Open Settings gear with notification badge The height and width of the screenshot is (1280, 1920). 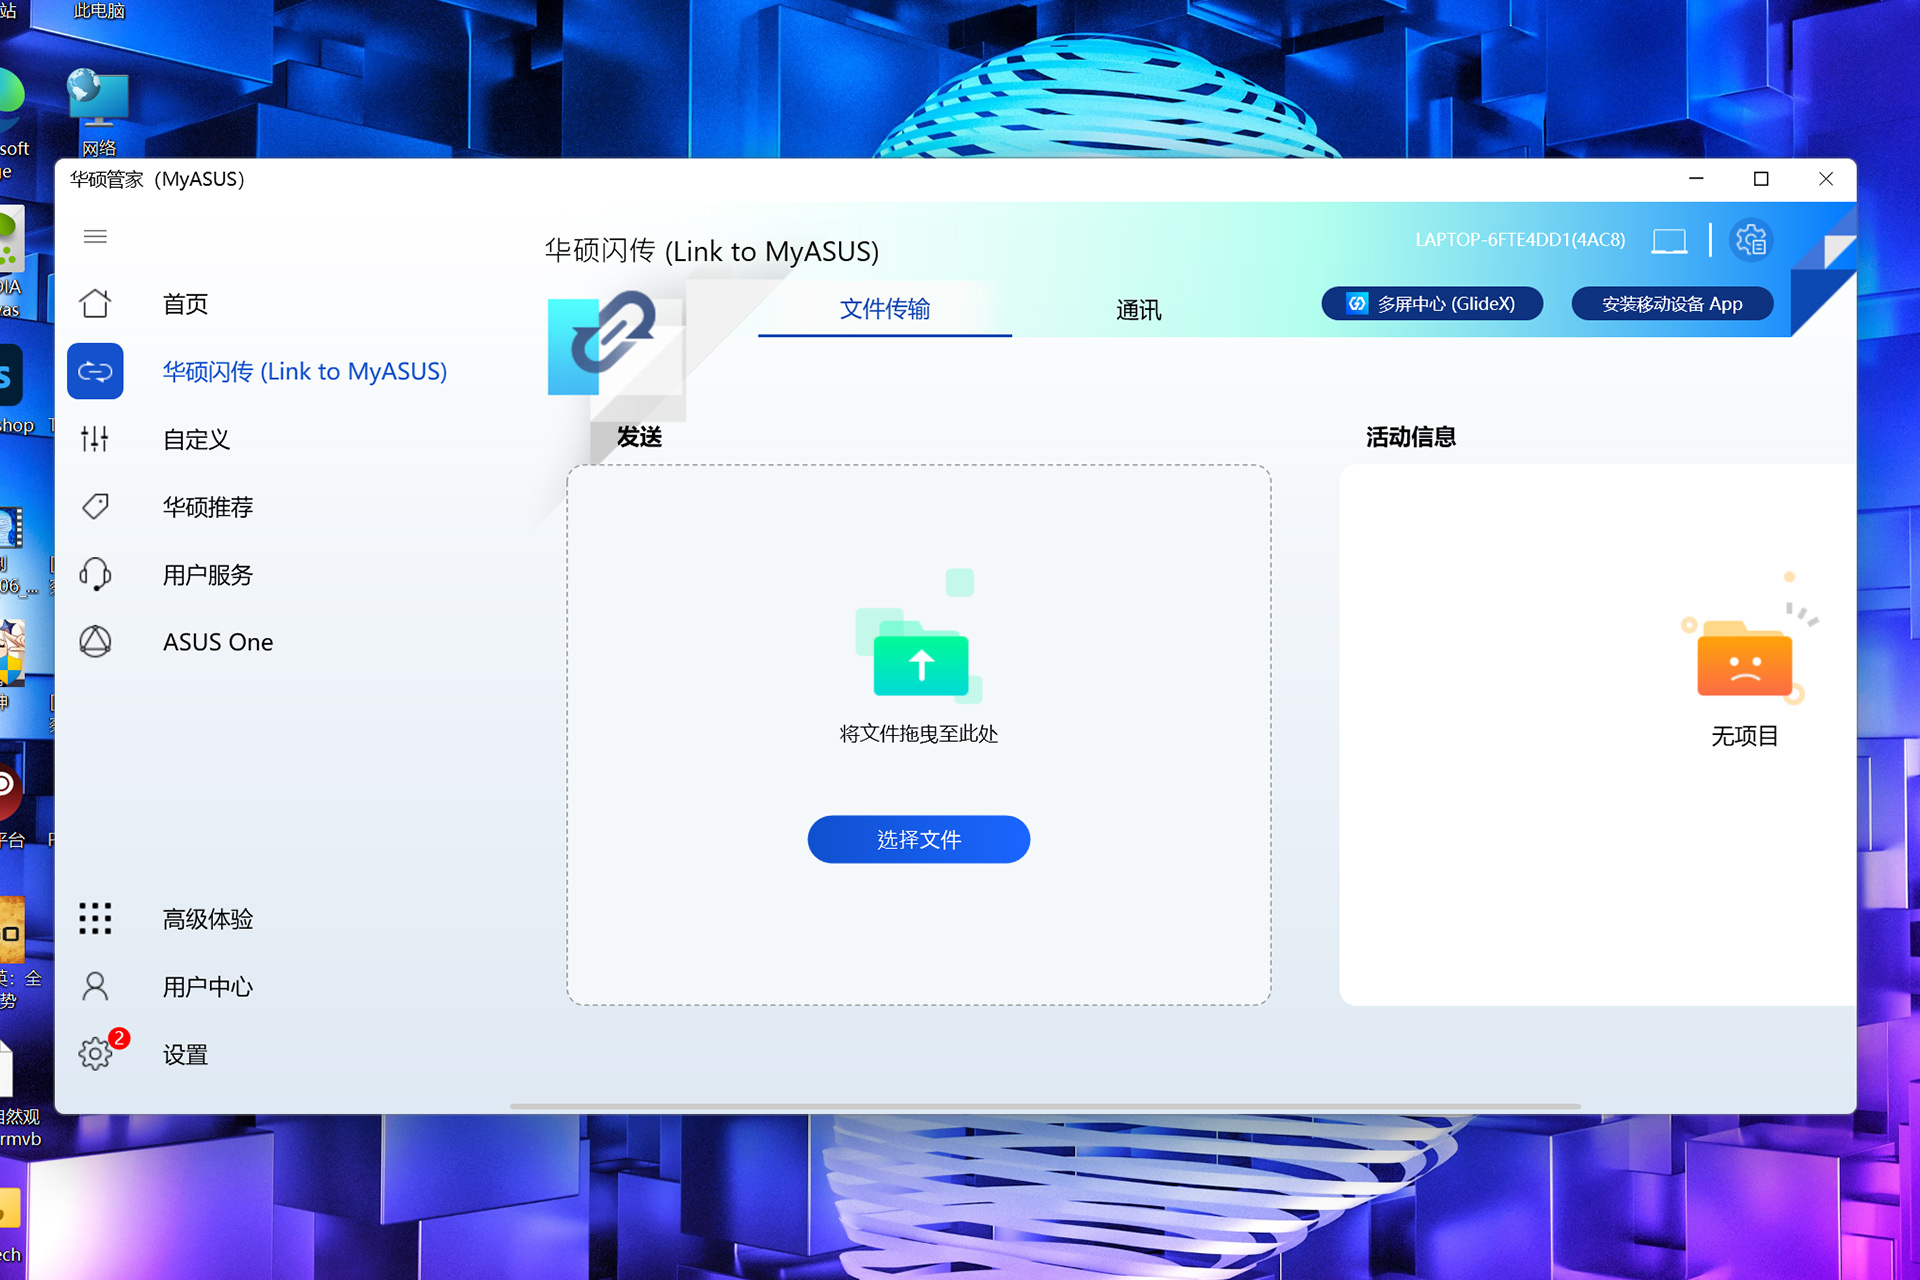tap(95, 1053)
